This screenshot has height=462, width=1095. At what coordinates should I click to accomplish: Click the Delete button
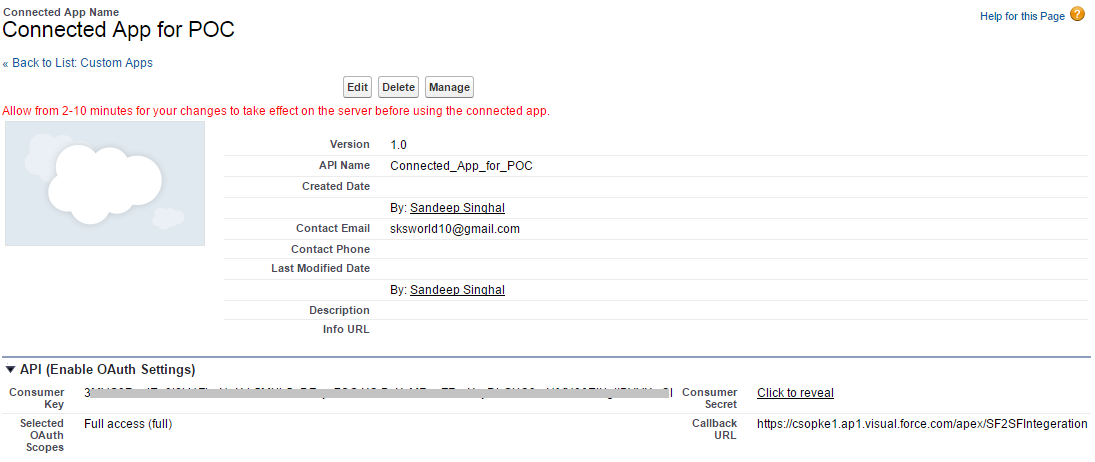[399, 87]
